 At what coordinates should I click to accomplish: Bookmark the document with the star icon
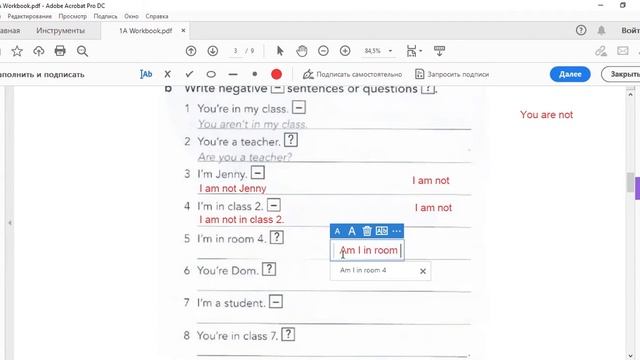click(17, 51)
